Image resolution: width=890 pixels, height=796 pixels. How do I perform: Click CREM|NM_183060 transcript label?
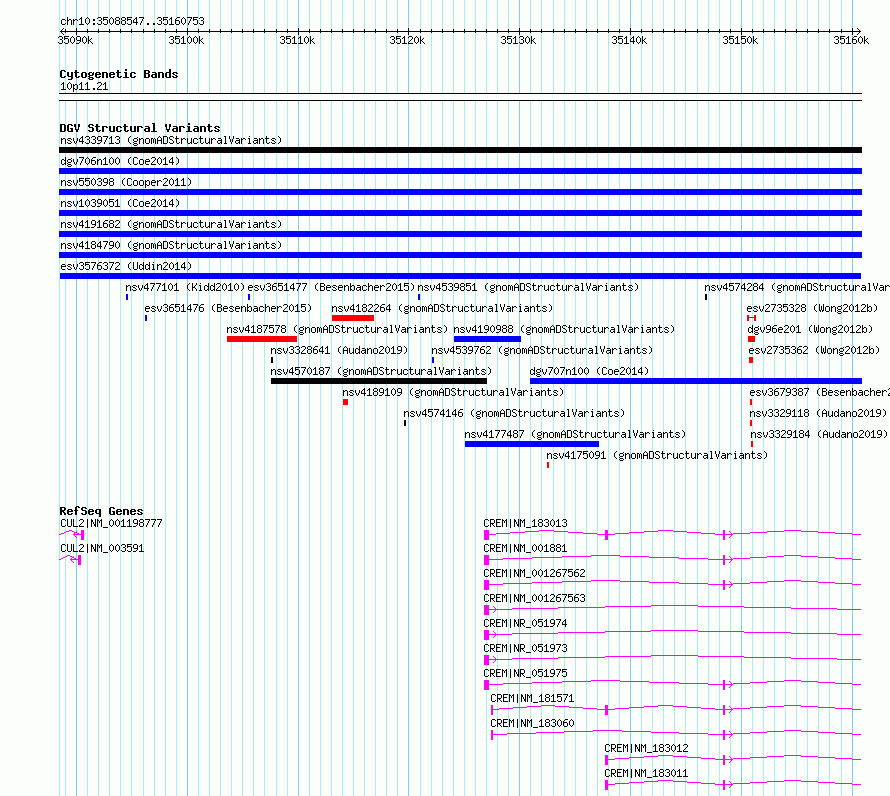click(532, 723)
